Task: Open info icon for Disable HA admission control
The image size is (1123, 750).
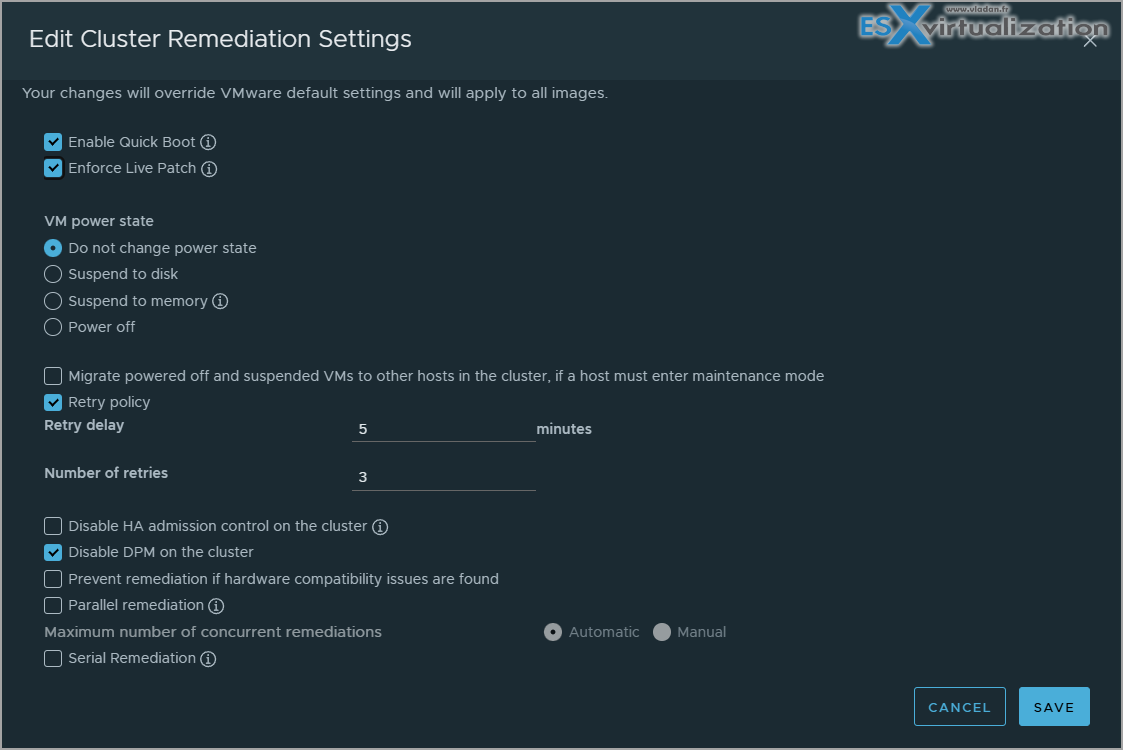Action: [x=380, y=527]
